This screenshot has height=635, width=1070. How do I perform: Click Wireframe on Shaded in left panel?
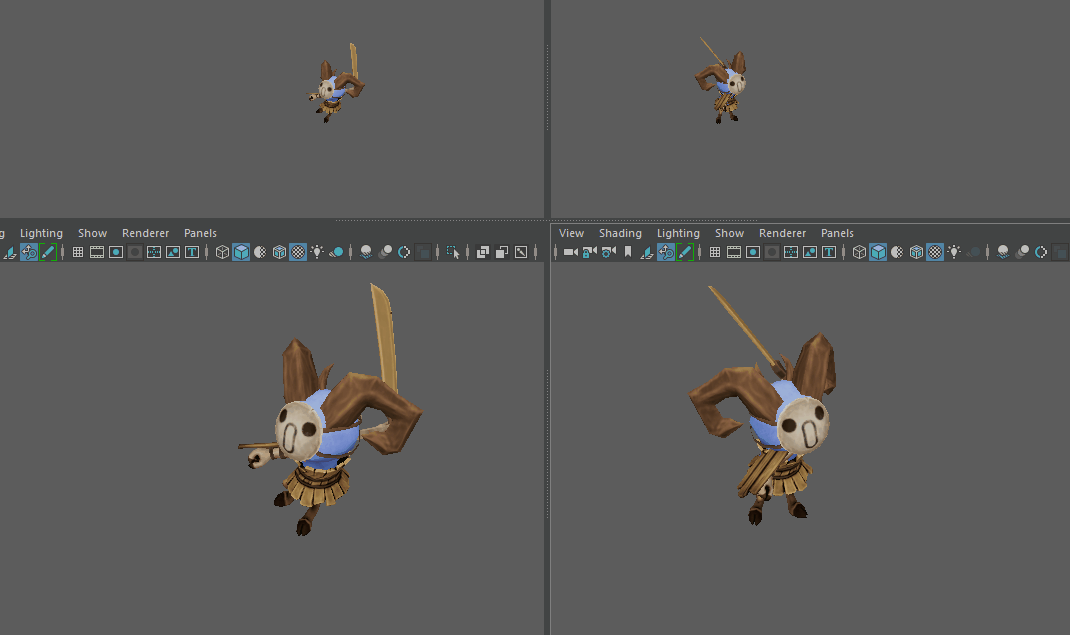pos(280,252)
